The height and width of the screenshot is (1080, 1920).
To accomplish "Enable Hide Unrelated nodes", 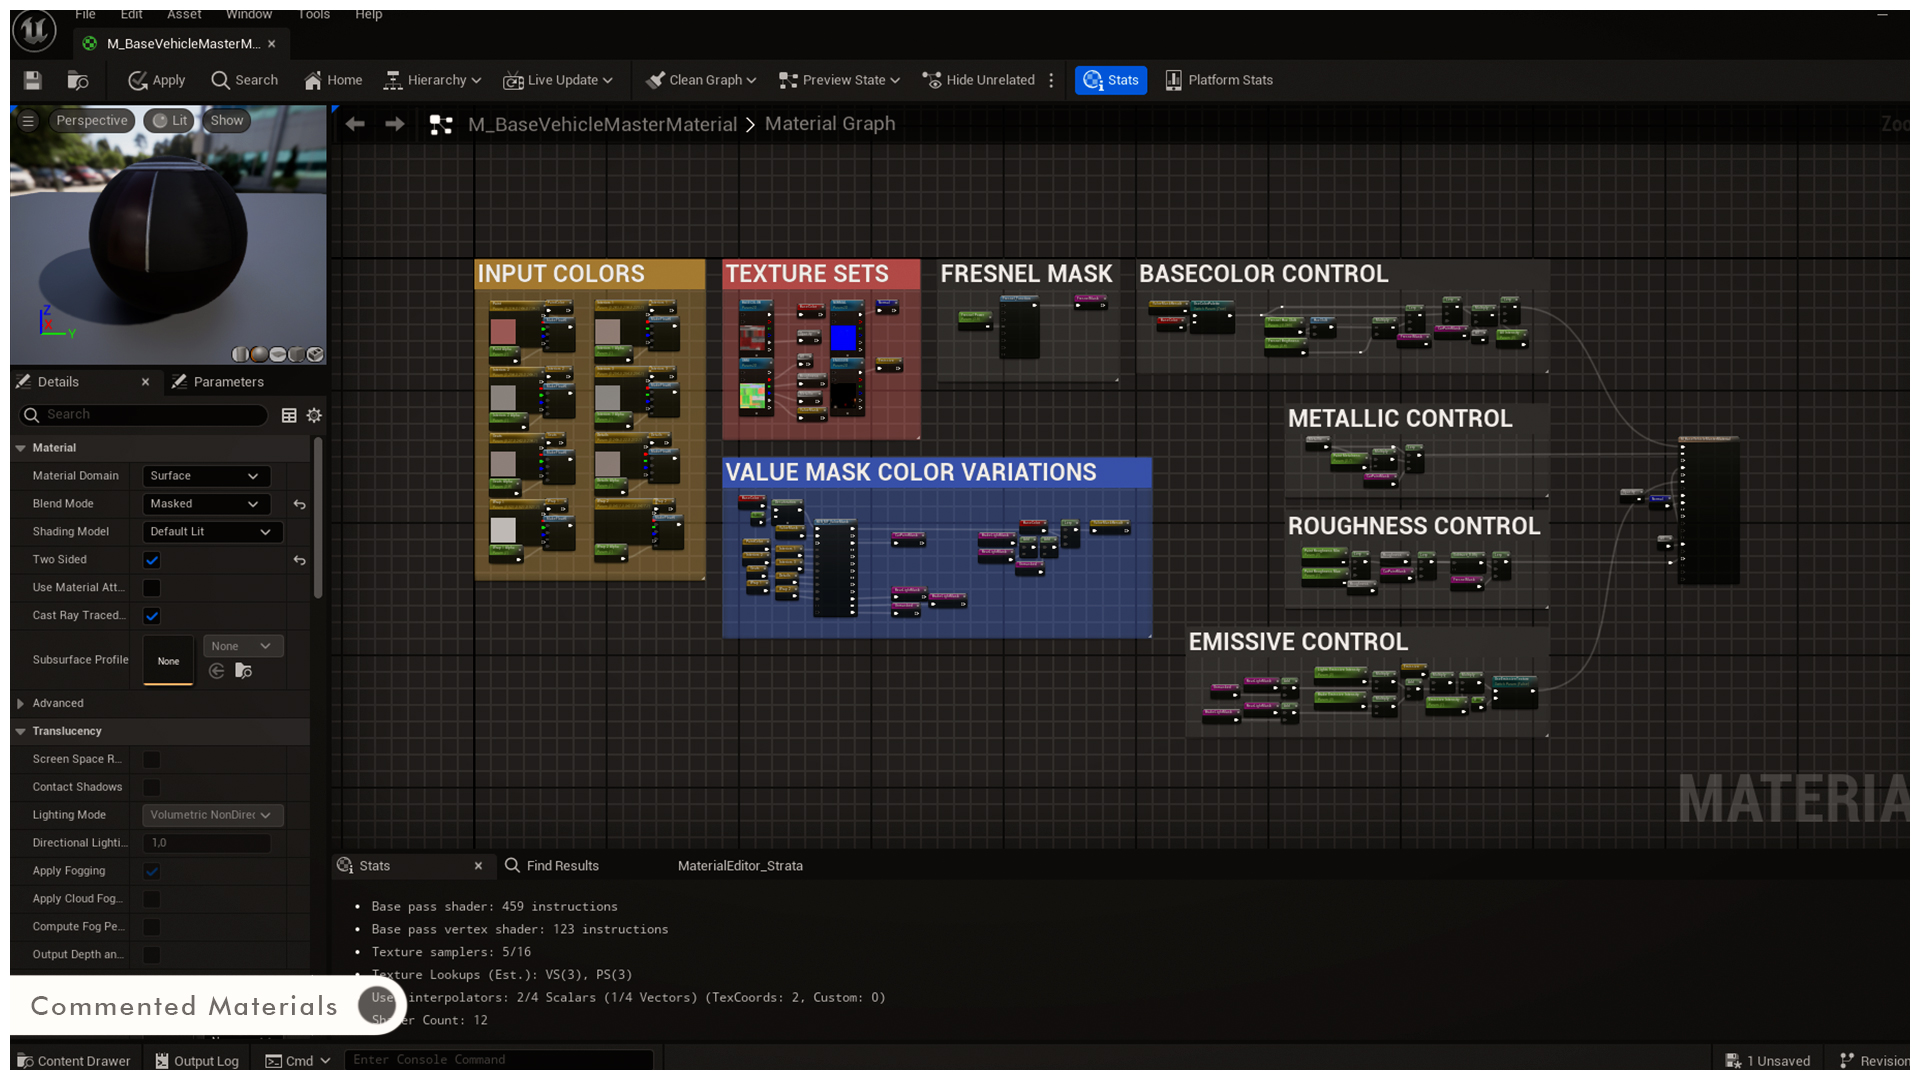I will [978, 80].
